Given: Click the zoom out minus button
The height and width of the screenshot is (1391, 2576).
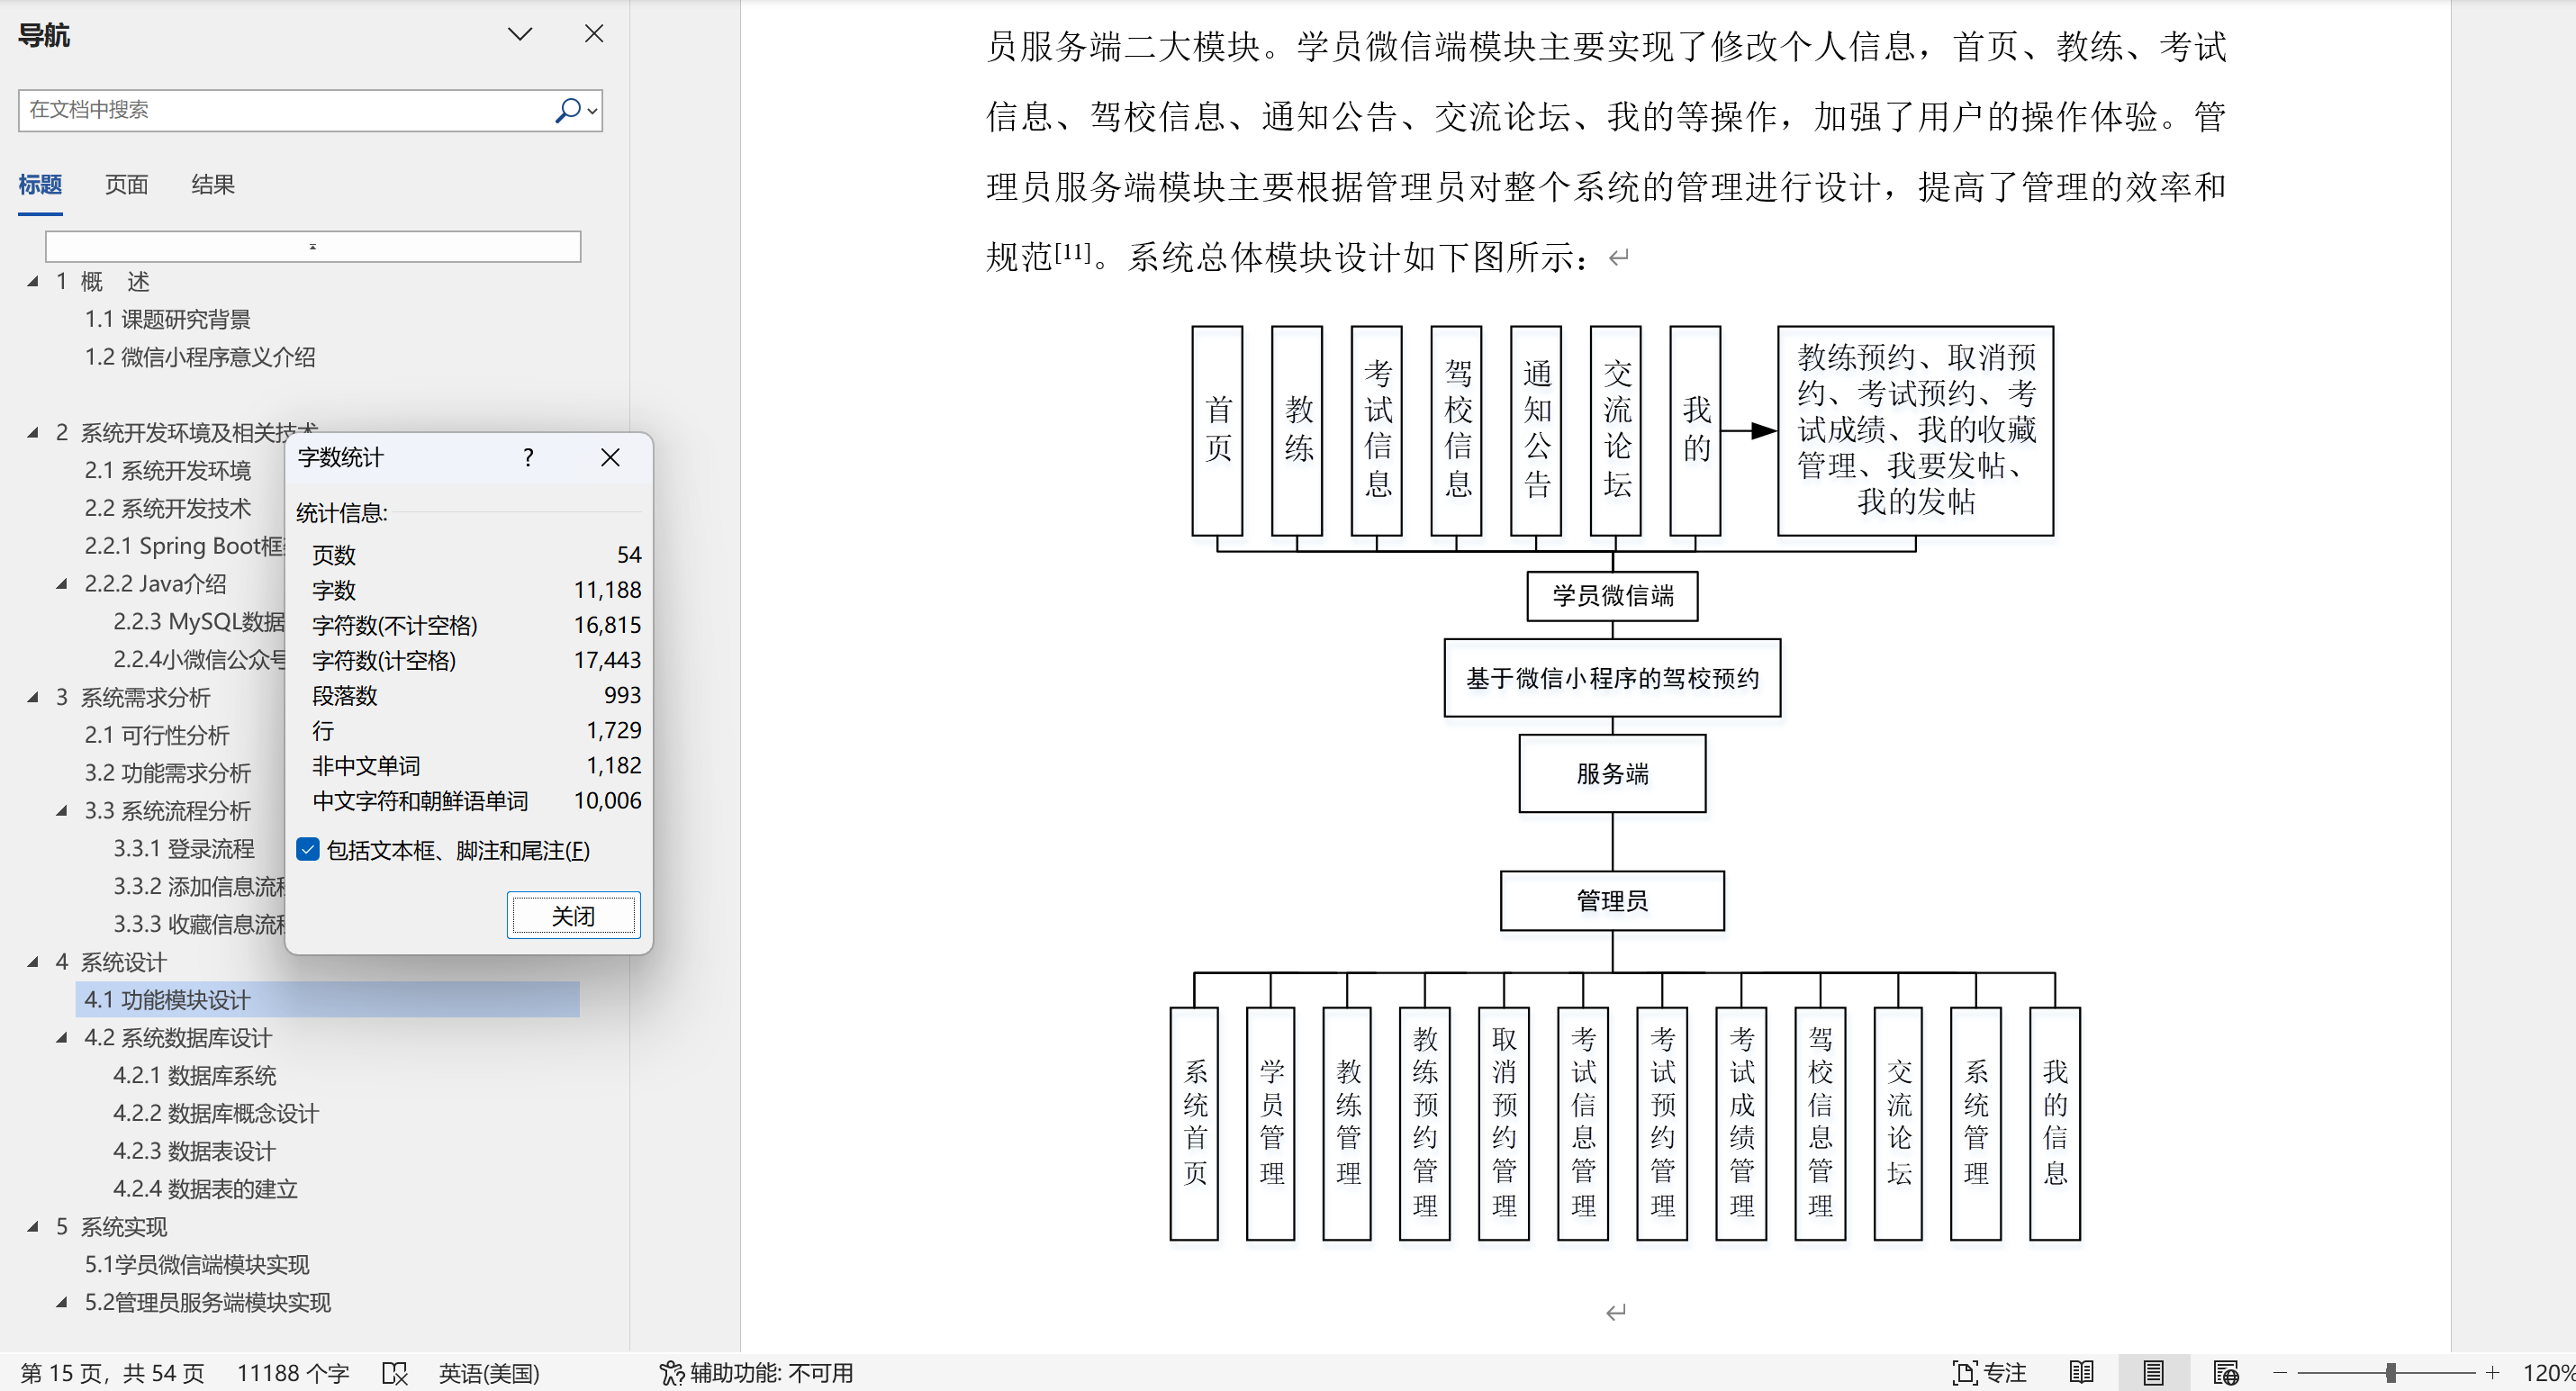Looking at the screenshot, I should (x=2280, y=1373).
